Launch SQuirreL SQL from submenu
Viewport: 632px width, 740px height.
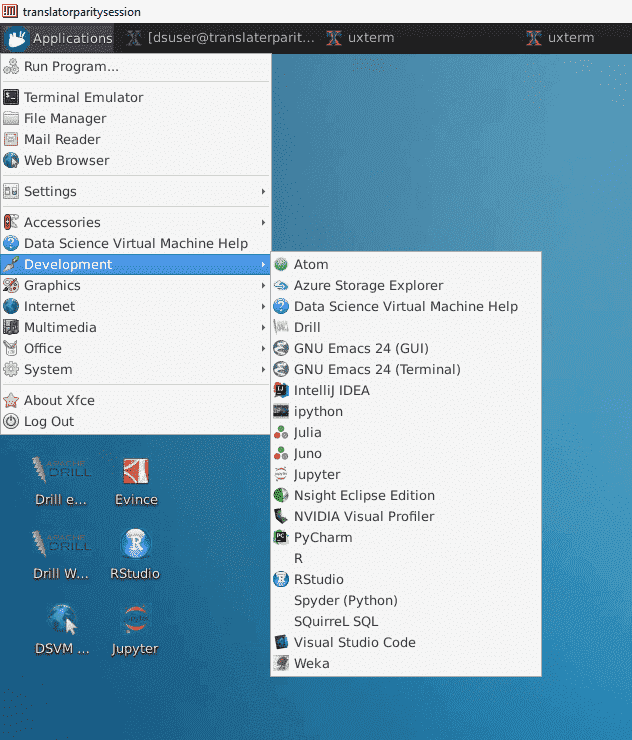pos(406,621)
